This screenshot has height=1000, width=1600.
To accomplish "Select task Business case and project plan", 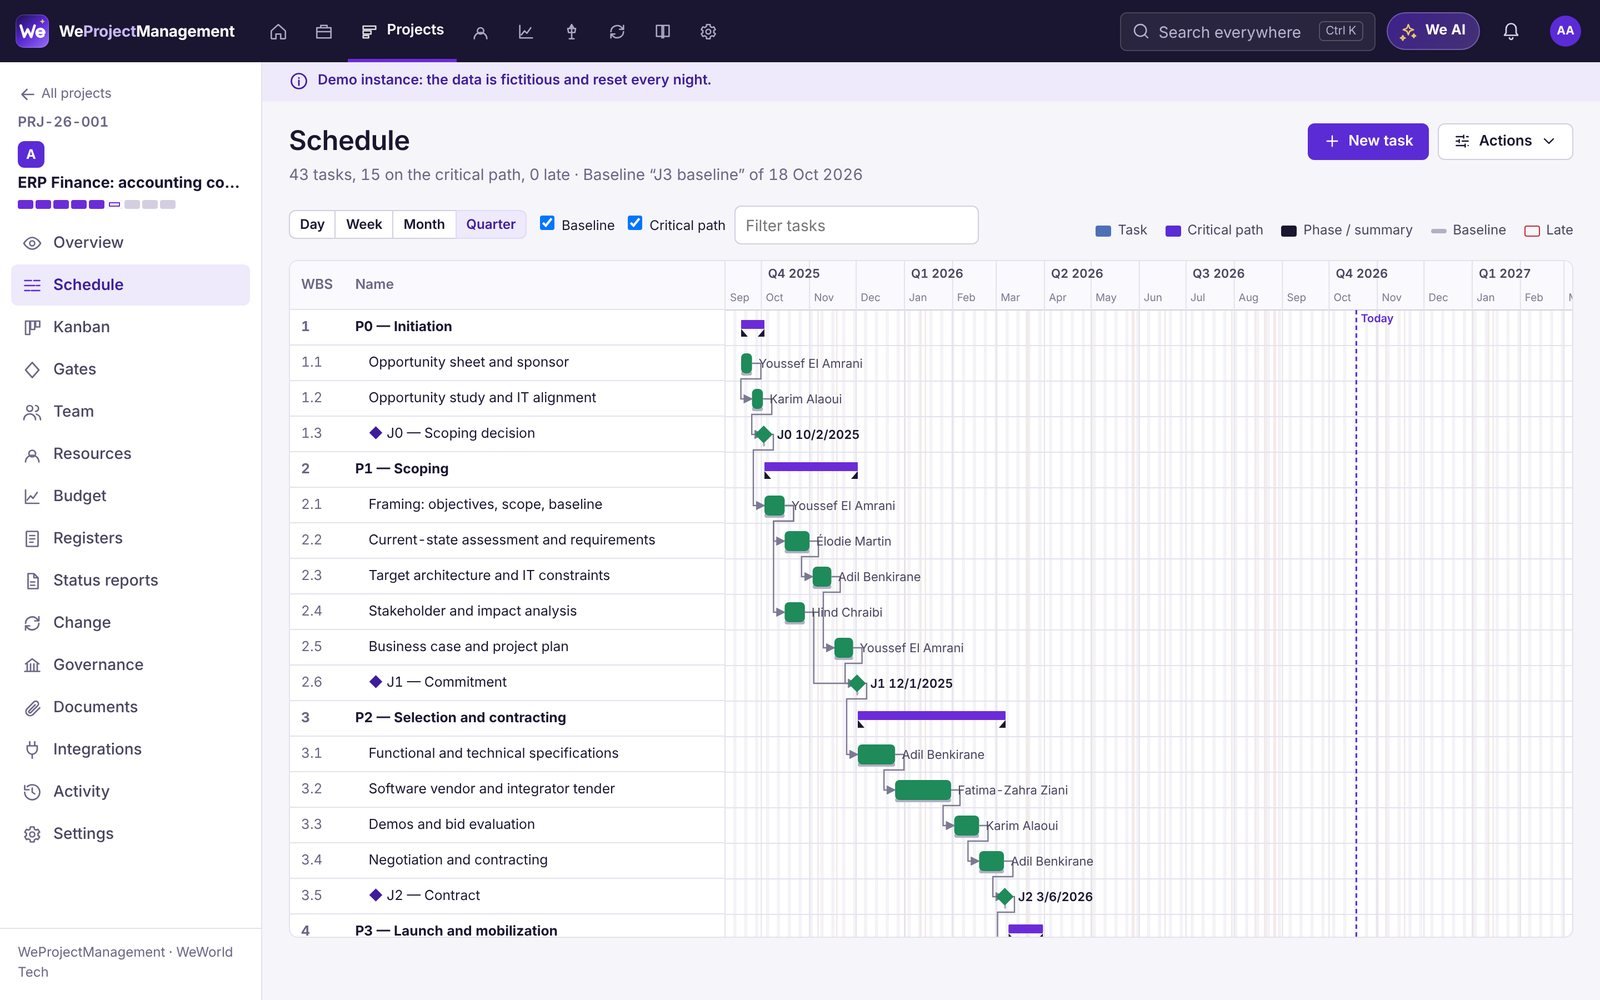I will point(507,647).
